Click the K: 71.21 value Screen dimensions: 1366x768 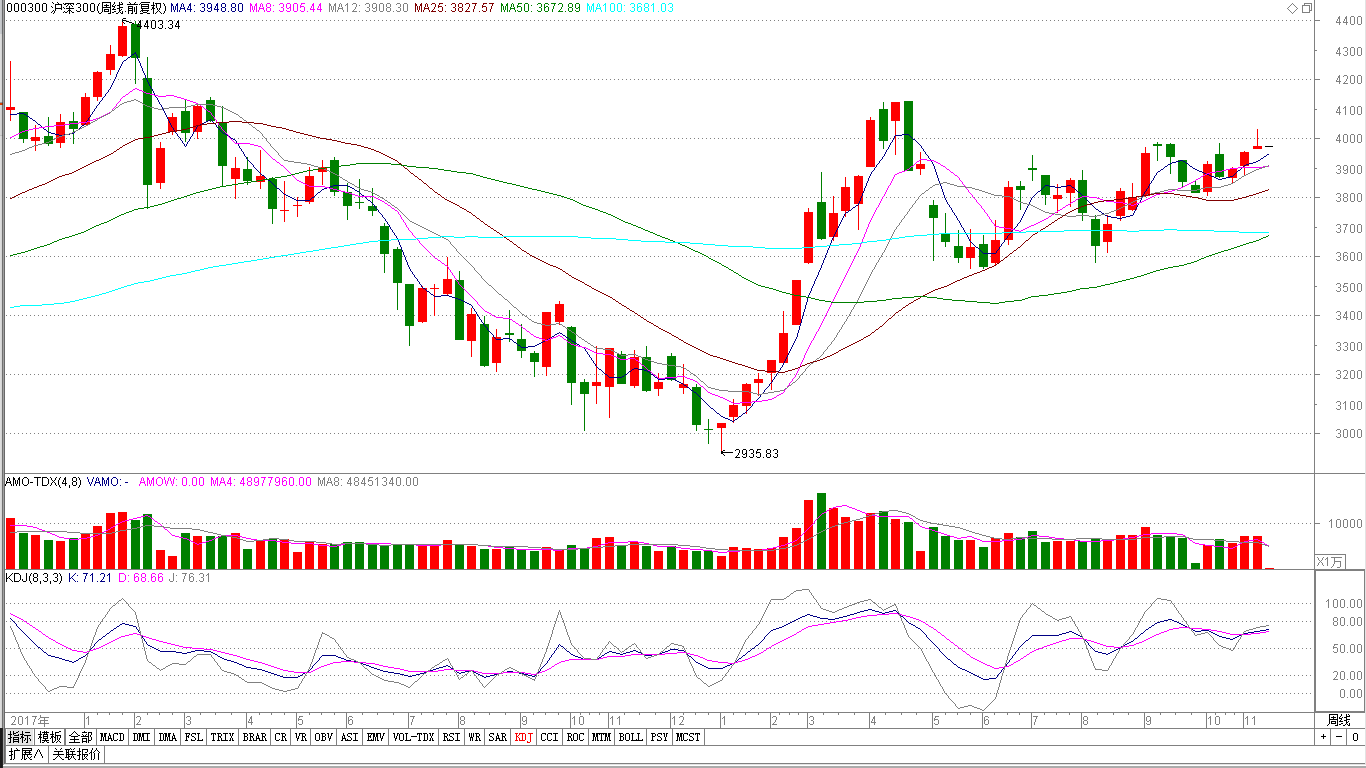(89, 578)
